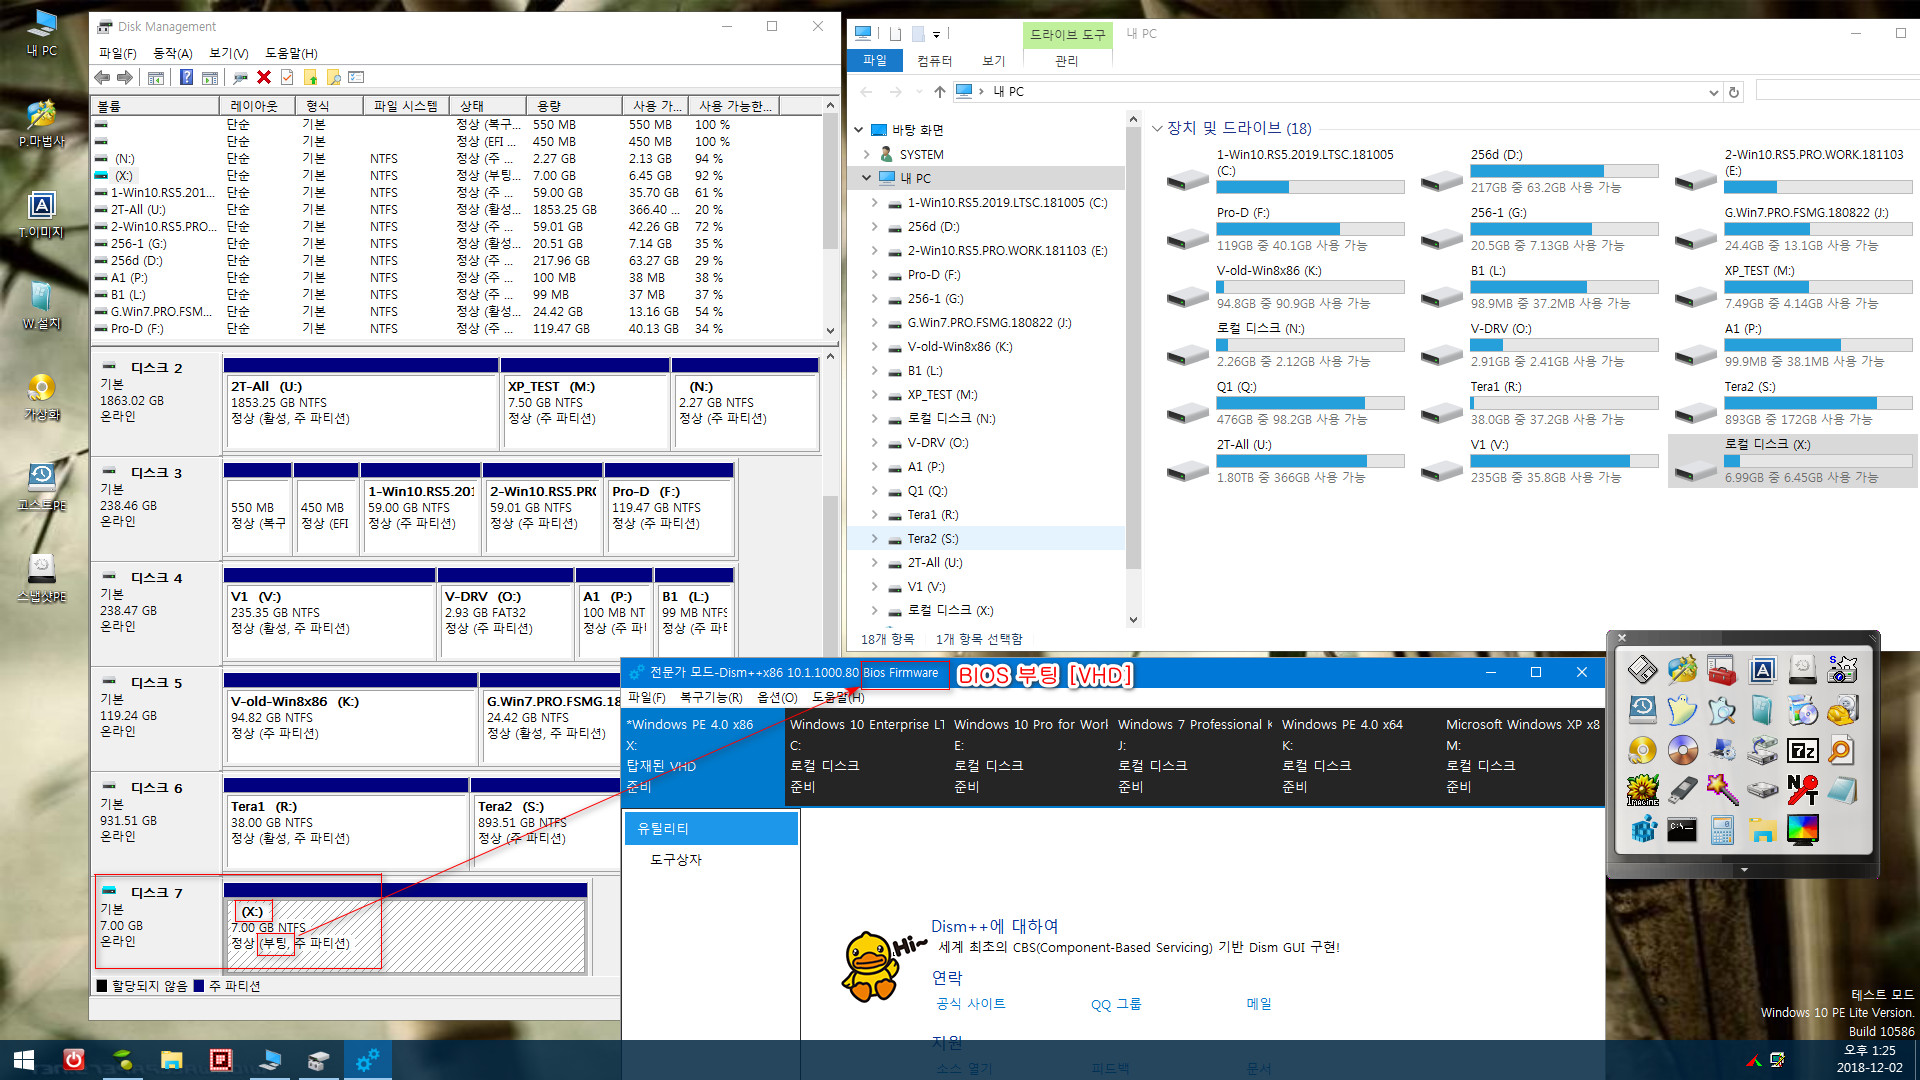This screenshot has height=1080, width=1920.
Task: Select Windows 7 Professional image tile in Dism++
Action: tap(1194, 756)
